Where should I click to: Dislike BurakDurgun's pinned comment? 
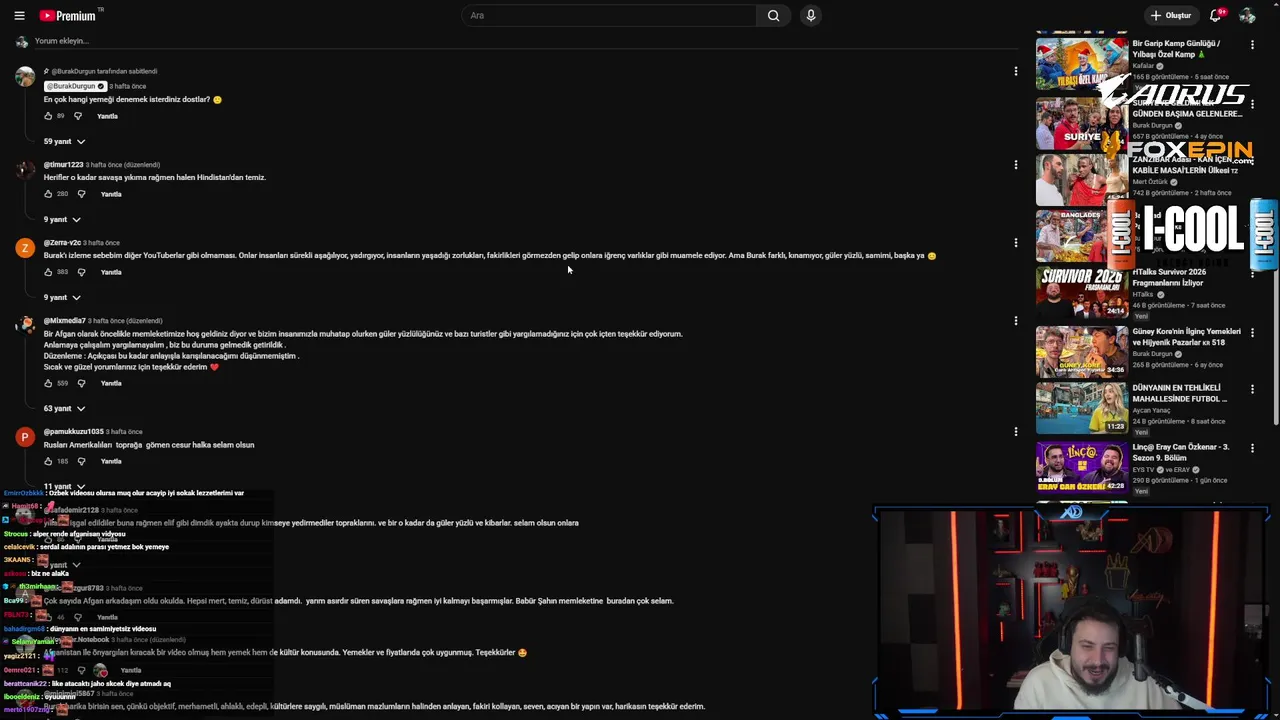click(78, 116)
